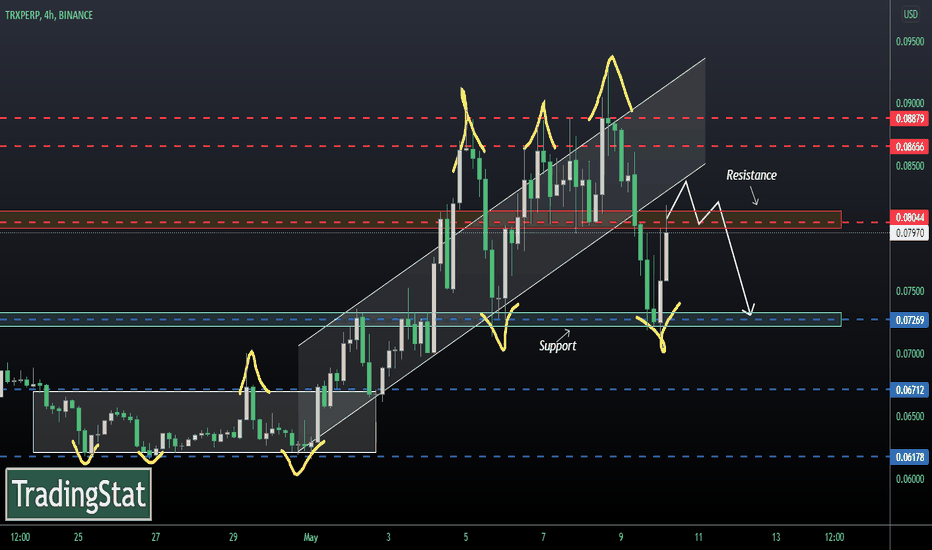Click the 27 date on time axis

[x=156, y=537]
